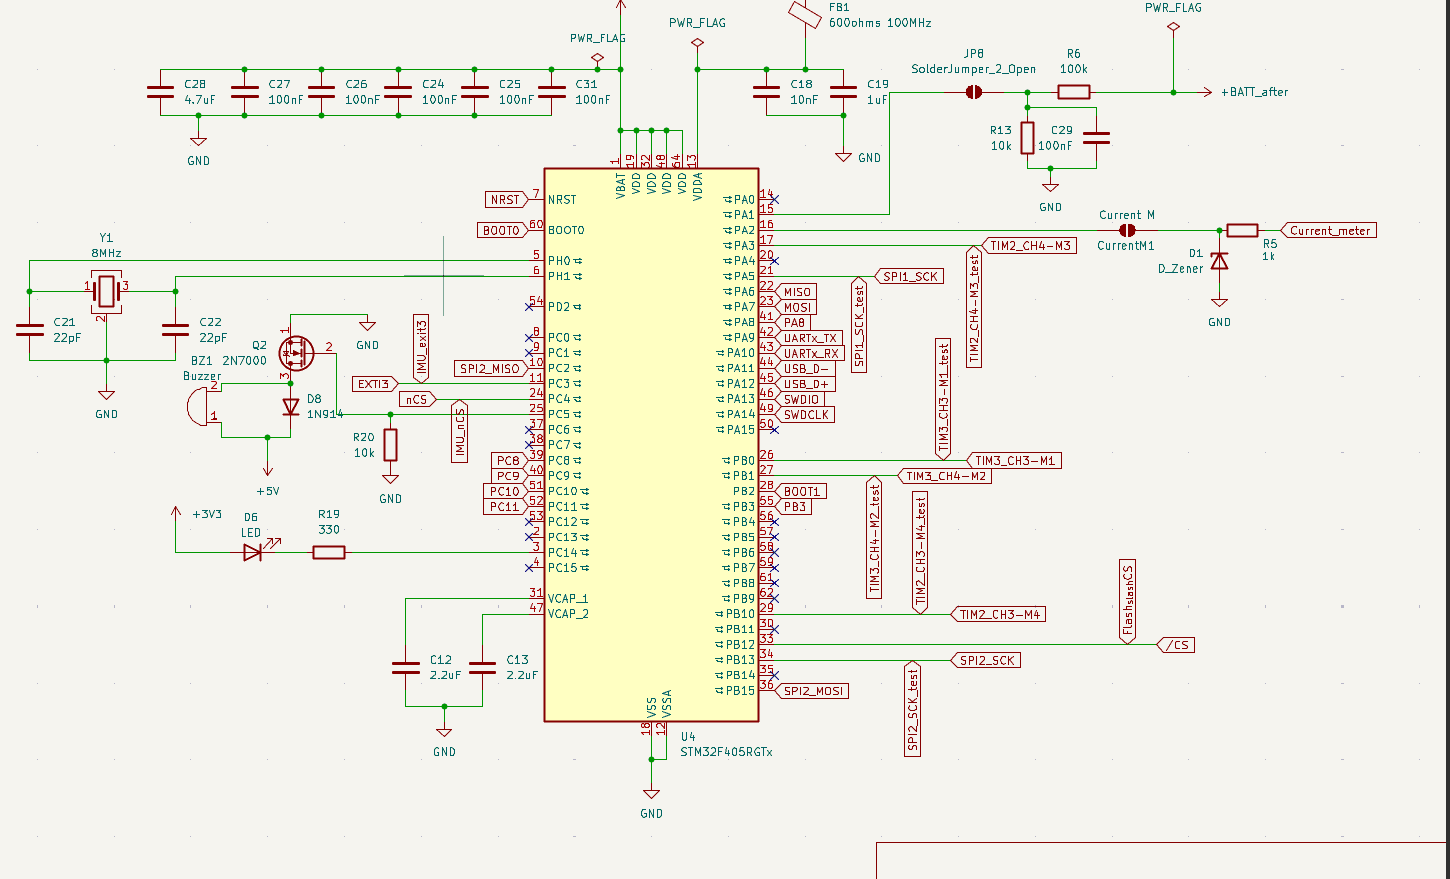1450x879 pixels.
Task: Click the SPI2_MISO label
Action: tap(492, 368)
